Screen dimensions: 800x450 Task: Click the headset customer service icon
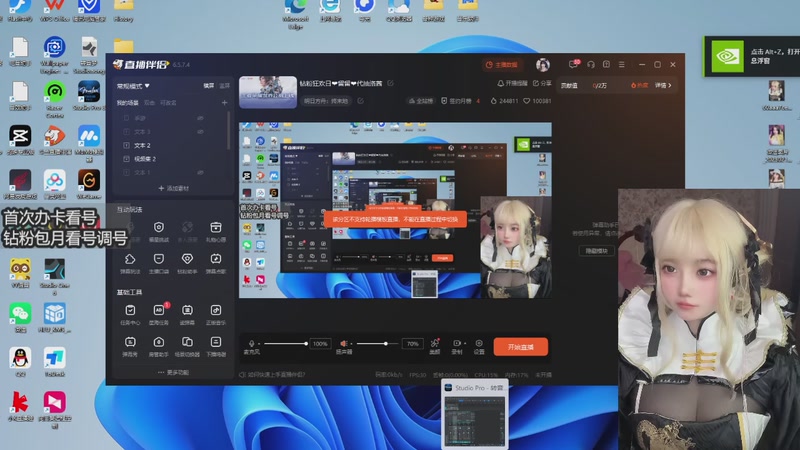591,64
